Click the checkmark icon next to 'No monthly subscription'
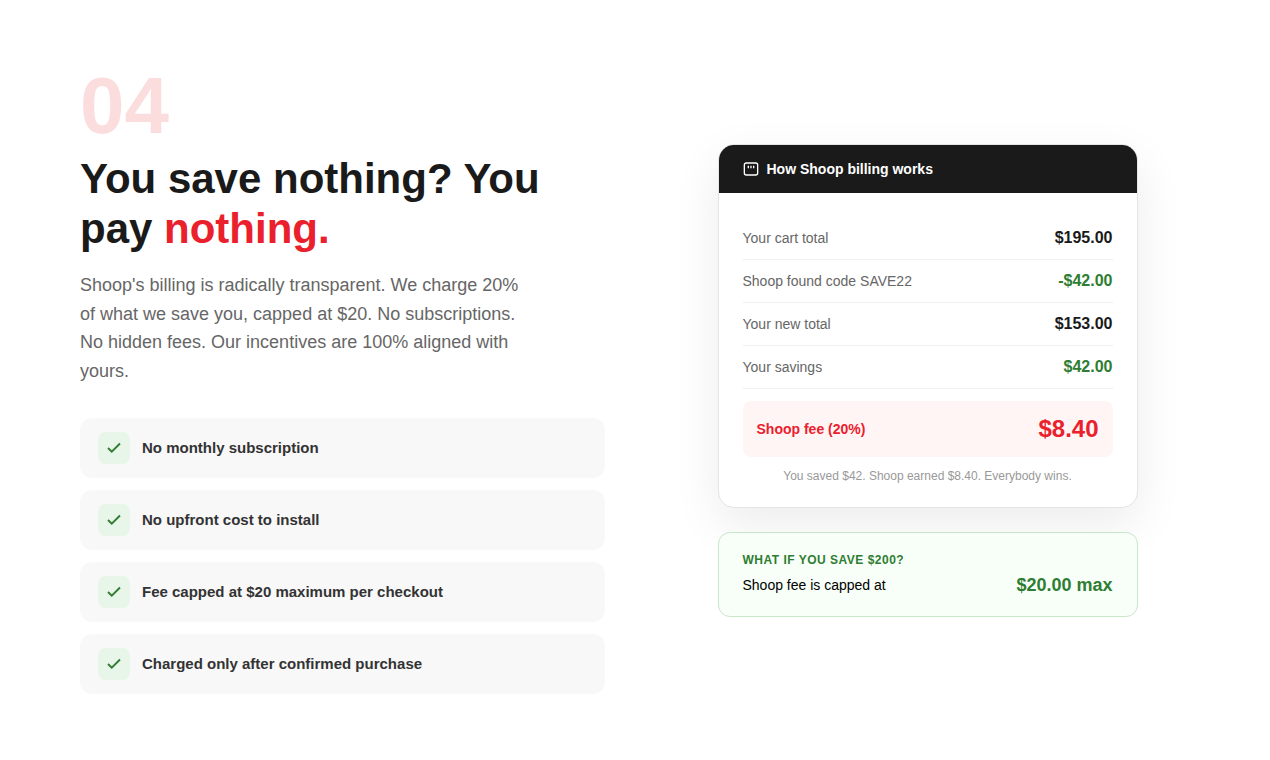Screen dimensions: 1270x760 pyautogui.click(x=114, y=448)
